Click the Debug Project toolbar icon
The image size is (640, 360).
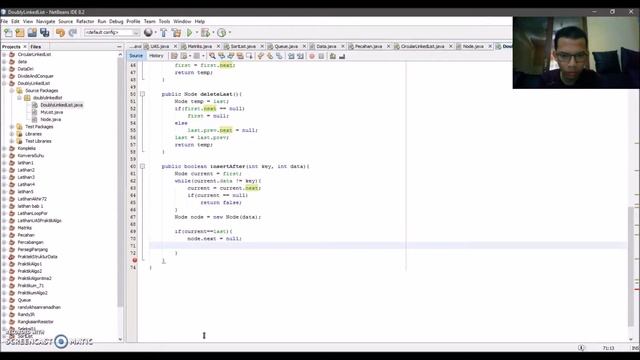[x=205, y=33]
